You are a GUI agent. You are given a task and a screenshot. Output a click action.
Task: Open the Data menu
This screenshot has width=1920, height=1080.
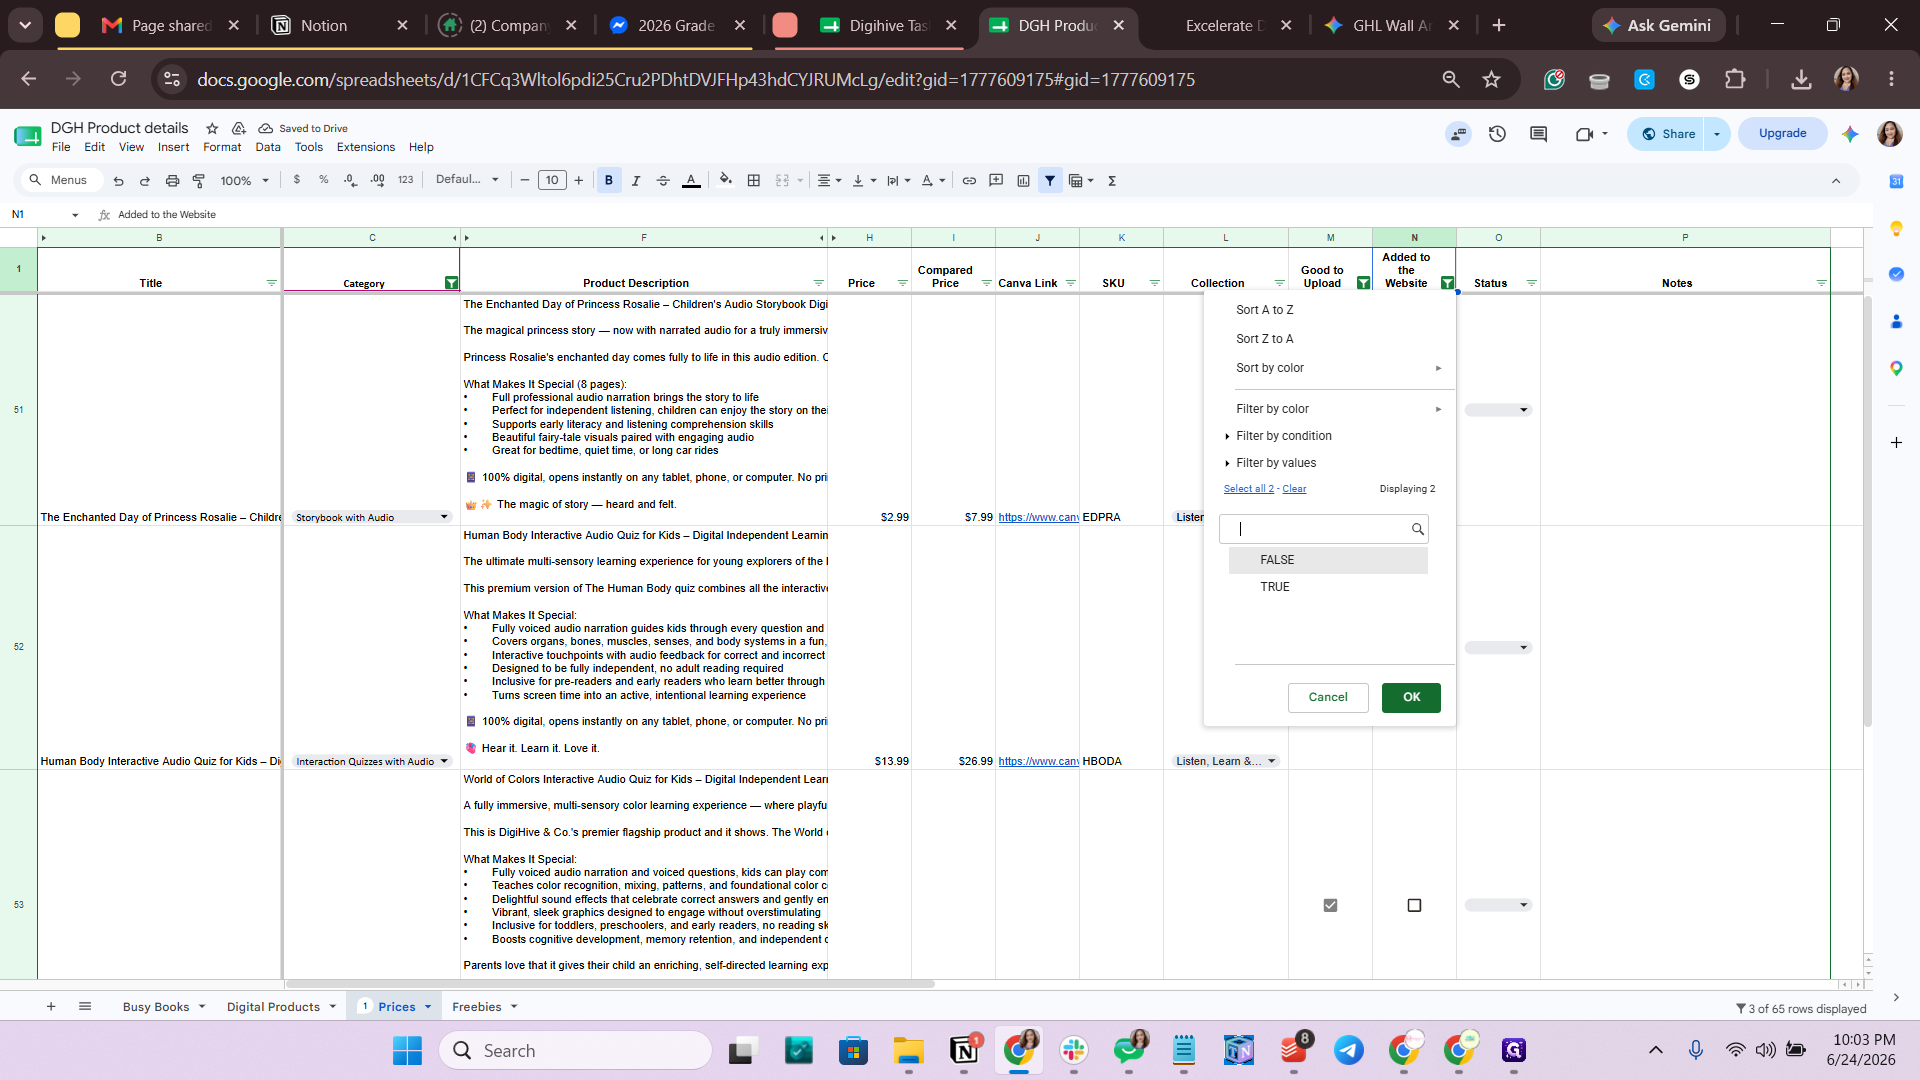[x=268, y=147]
